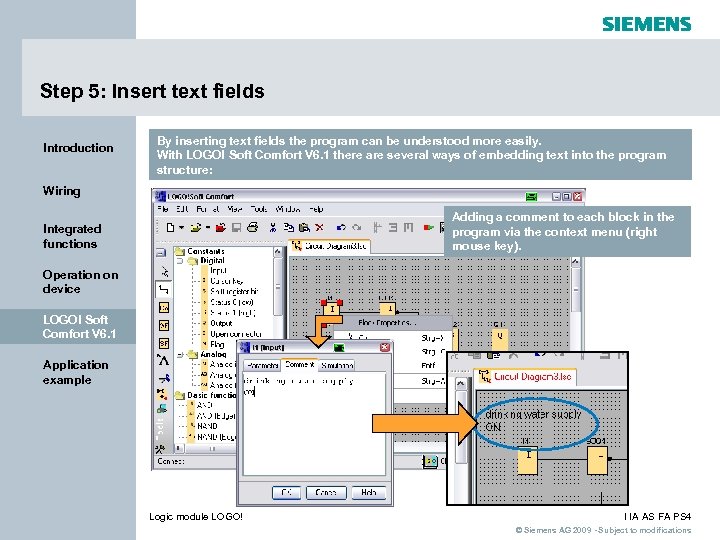Image resolution: width=720 pixels, height=540 pixels.
Task: Select Constants folder in tree
Action: point(201,251)
